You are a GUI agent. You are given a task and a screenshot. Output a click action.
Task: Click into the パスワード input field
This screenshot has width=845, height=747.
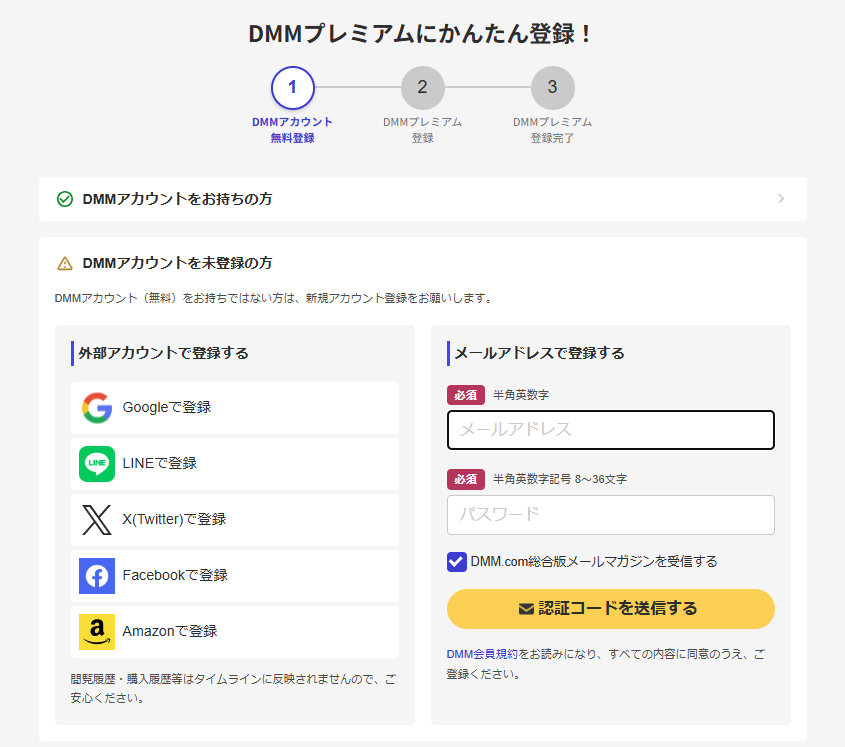coord(610,515)
